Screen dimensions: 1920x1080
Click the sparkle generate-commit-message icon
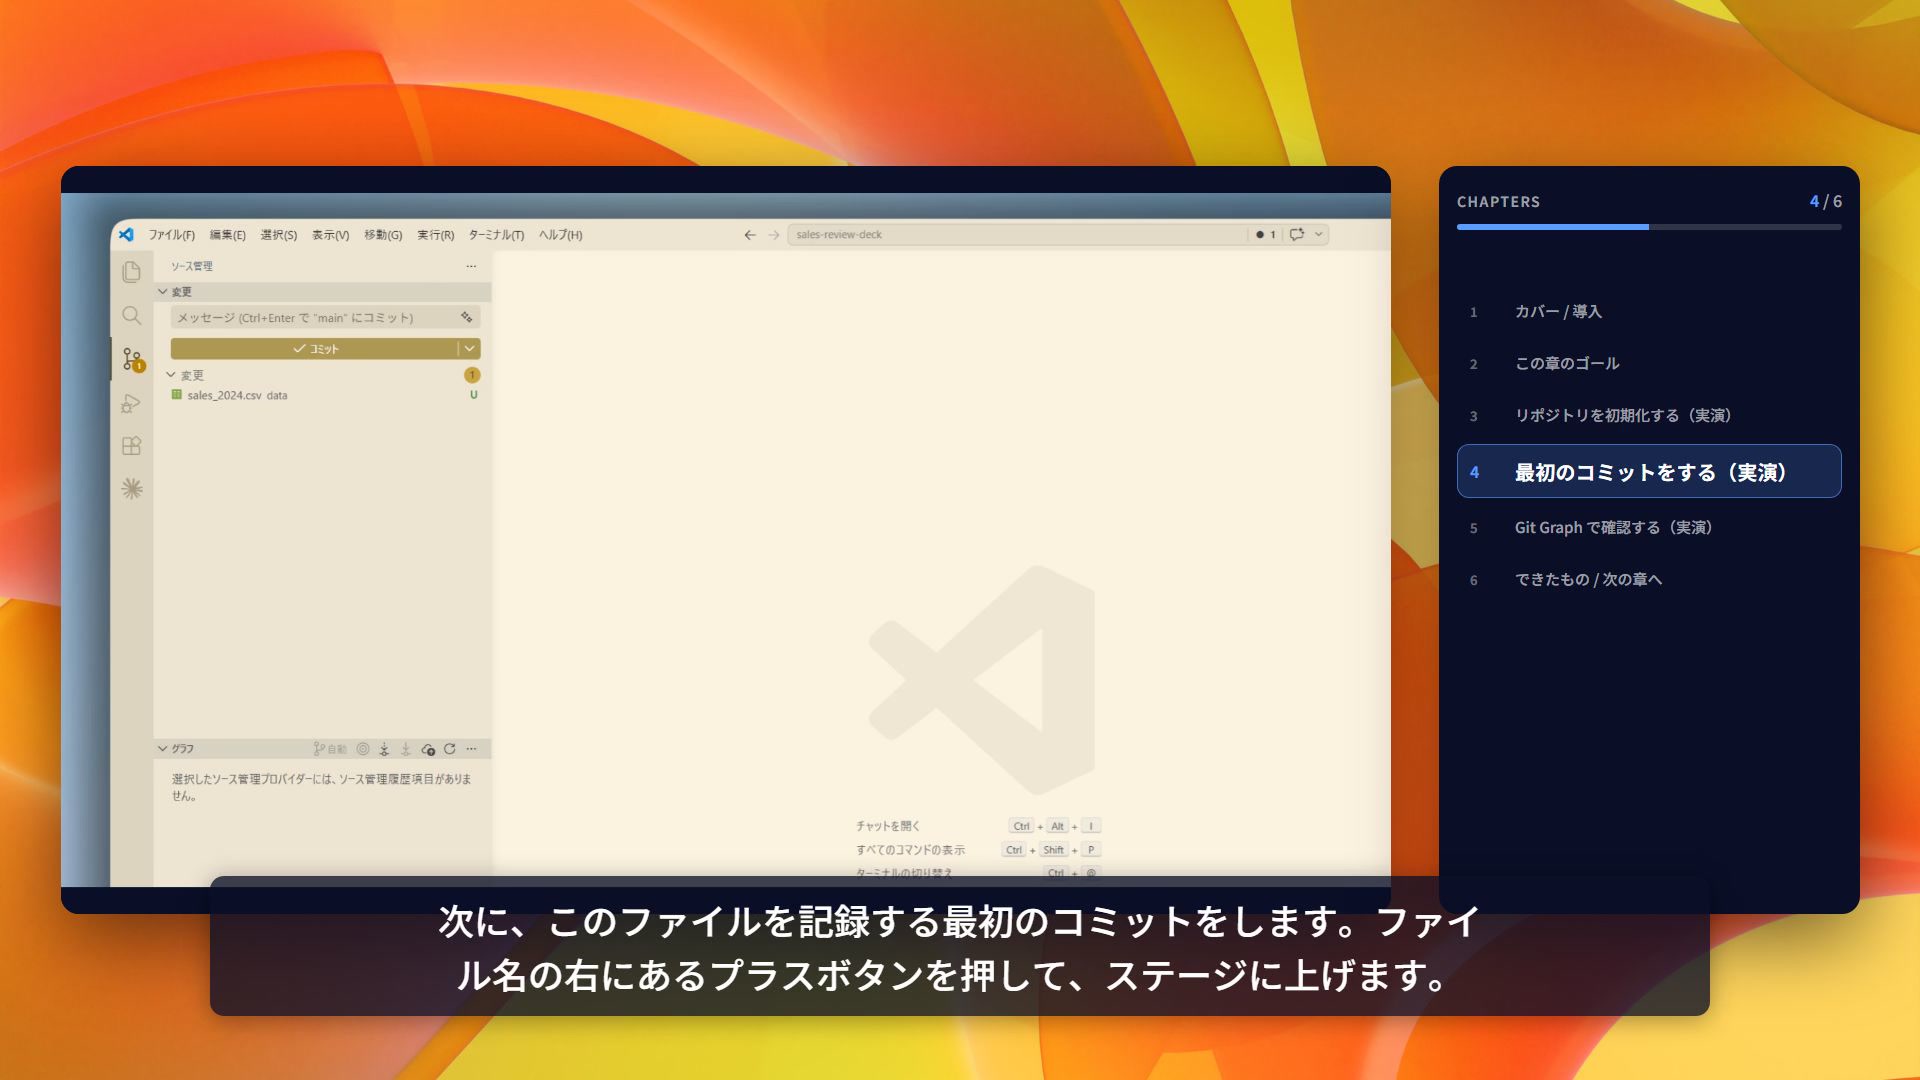[467, 317]
